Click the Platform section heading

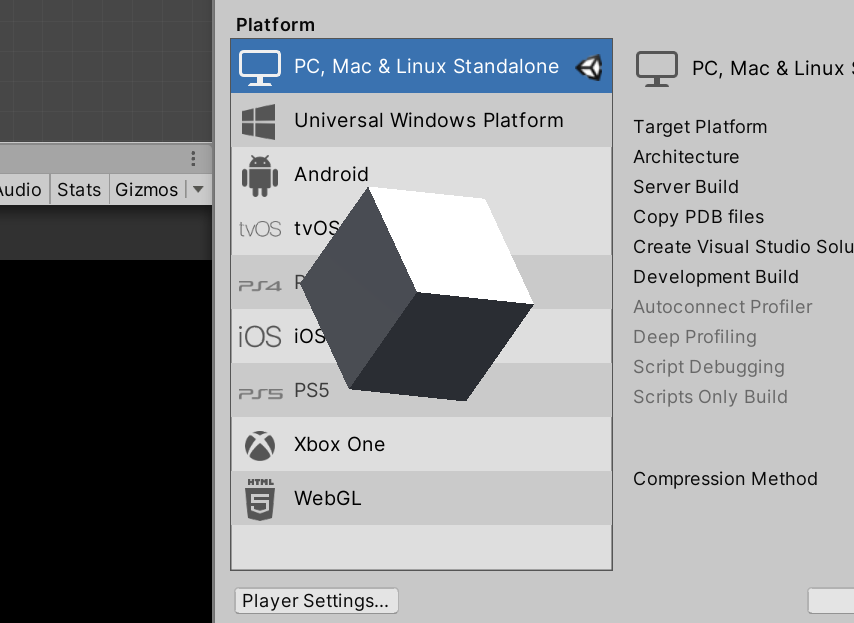(275, 25)
